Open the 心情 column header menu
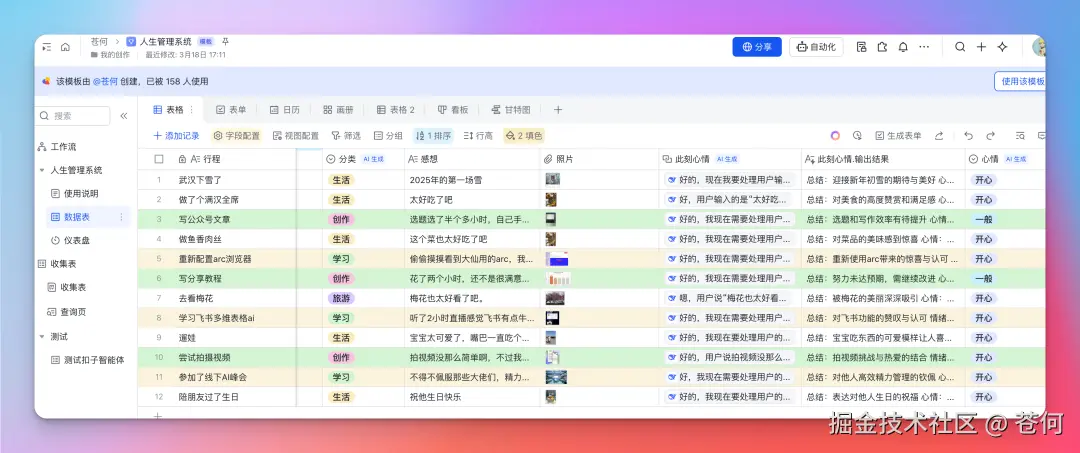1080x453 pixels. [1005, 159]
